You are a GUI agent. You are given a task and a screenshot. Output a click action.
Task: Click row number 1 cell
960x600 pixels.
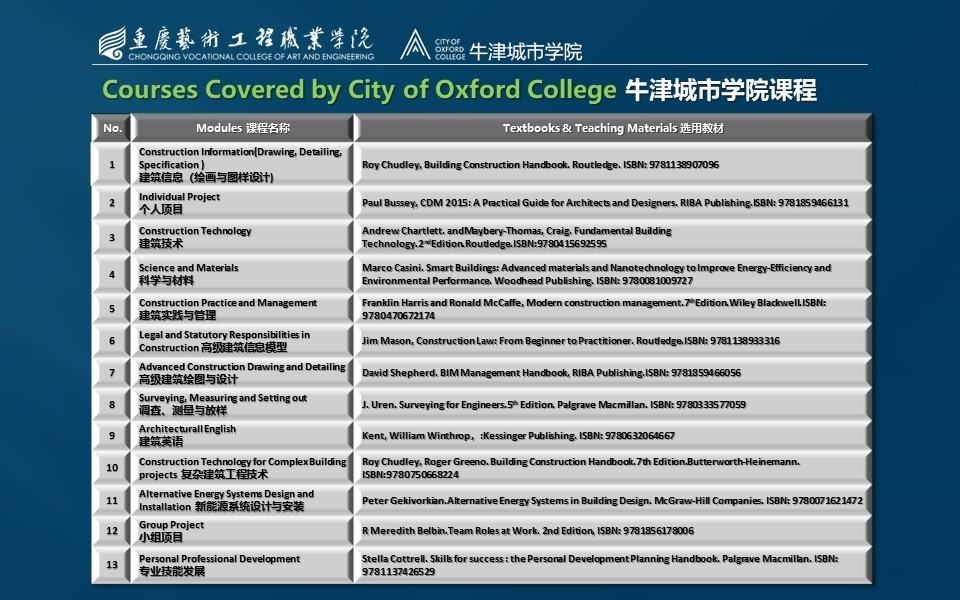(x=112, y=164)
